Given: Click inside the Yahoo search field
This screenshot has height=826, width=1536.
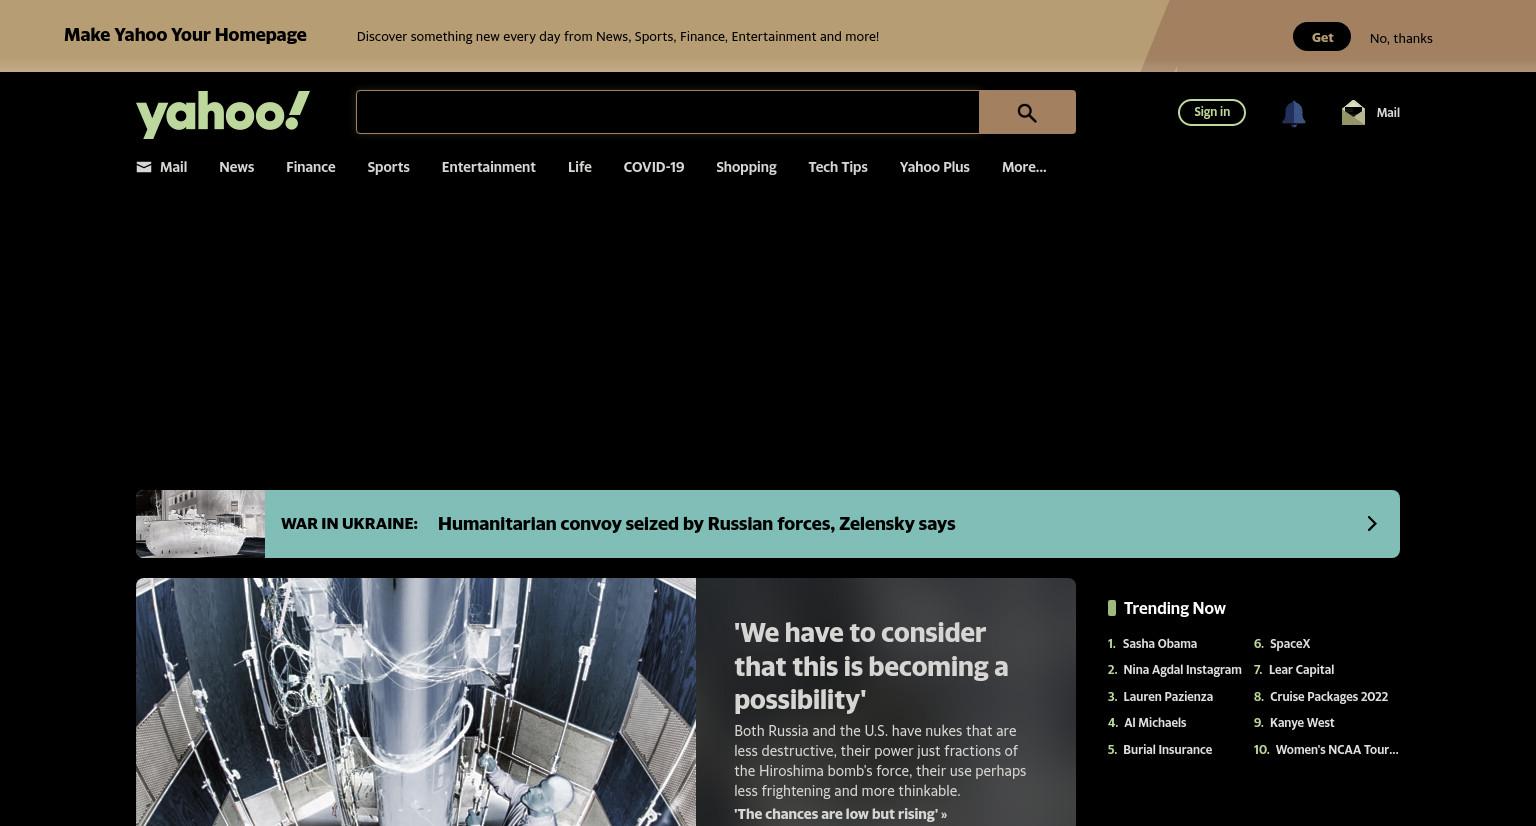Looking at the screenshot, I should 667,112.
